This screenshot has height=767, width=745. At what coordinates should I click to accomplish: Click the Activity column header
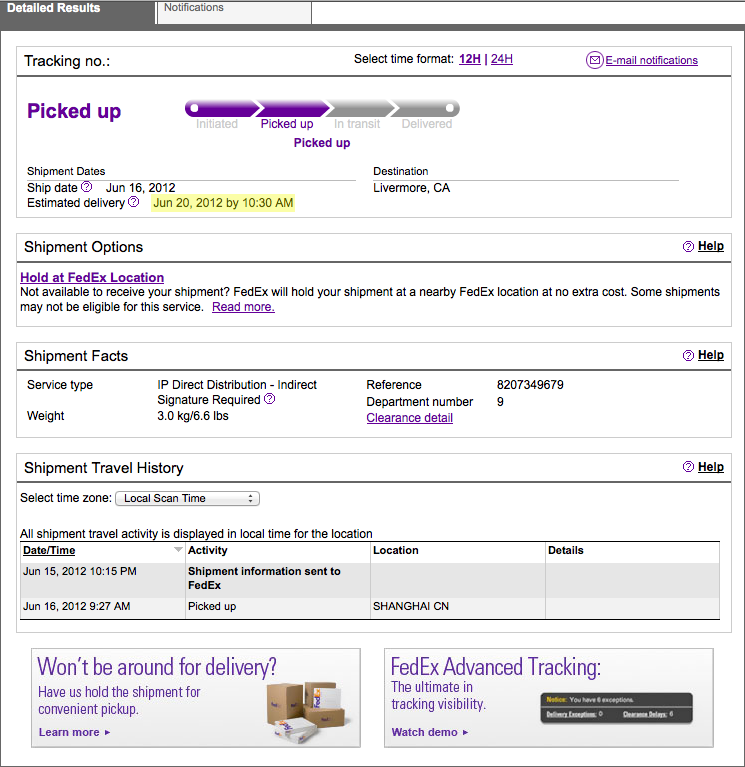(x=207, y=550)
